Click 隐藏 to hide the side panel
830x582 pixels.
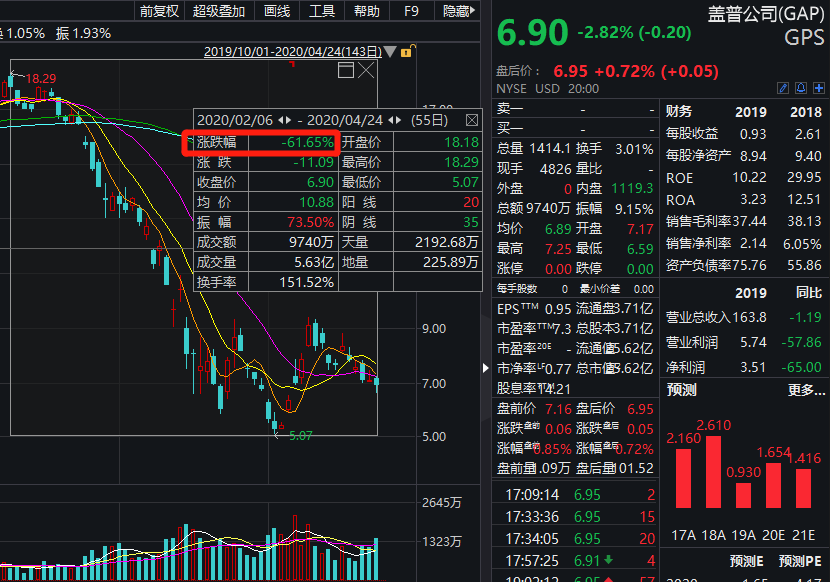point(456,11)
